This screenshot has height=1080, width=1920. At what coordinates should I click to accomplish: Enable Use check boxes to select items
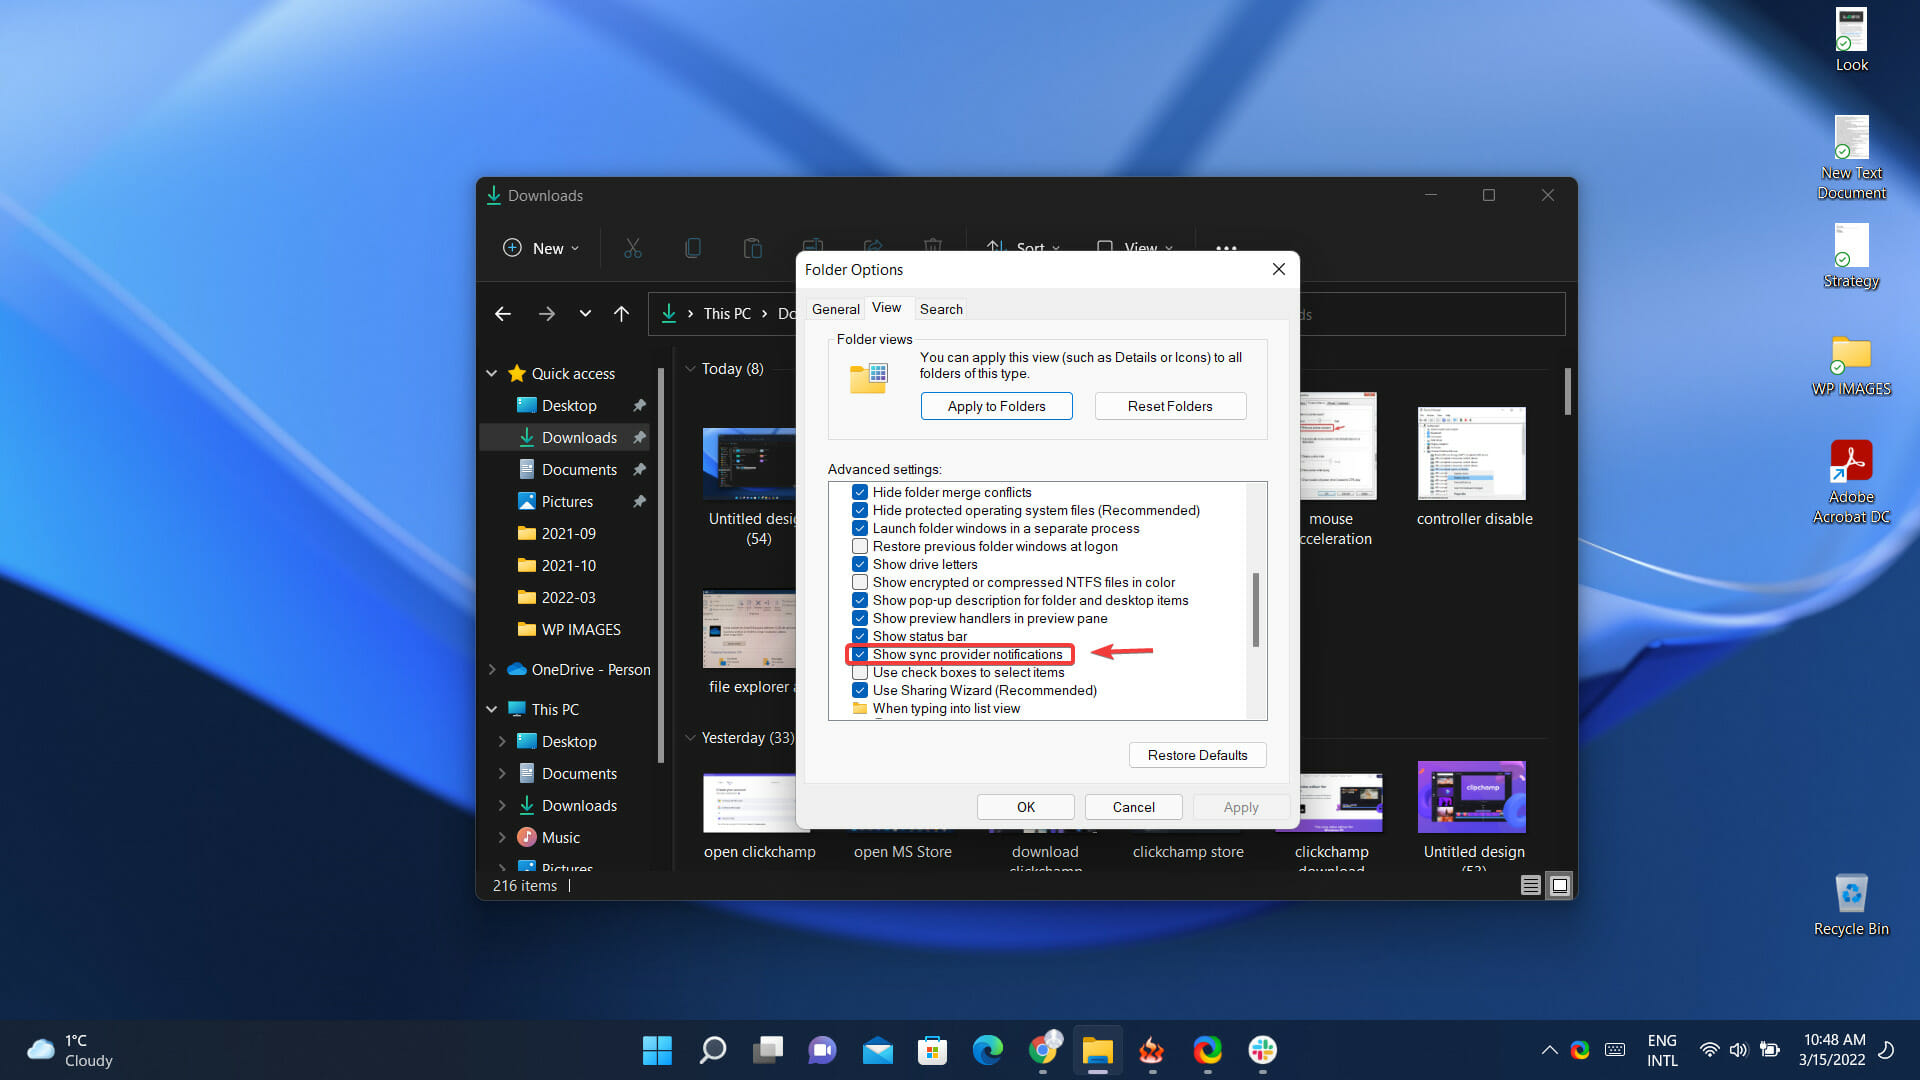click(x=860, y=673)
